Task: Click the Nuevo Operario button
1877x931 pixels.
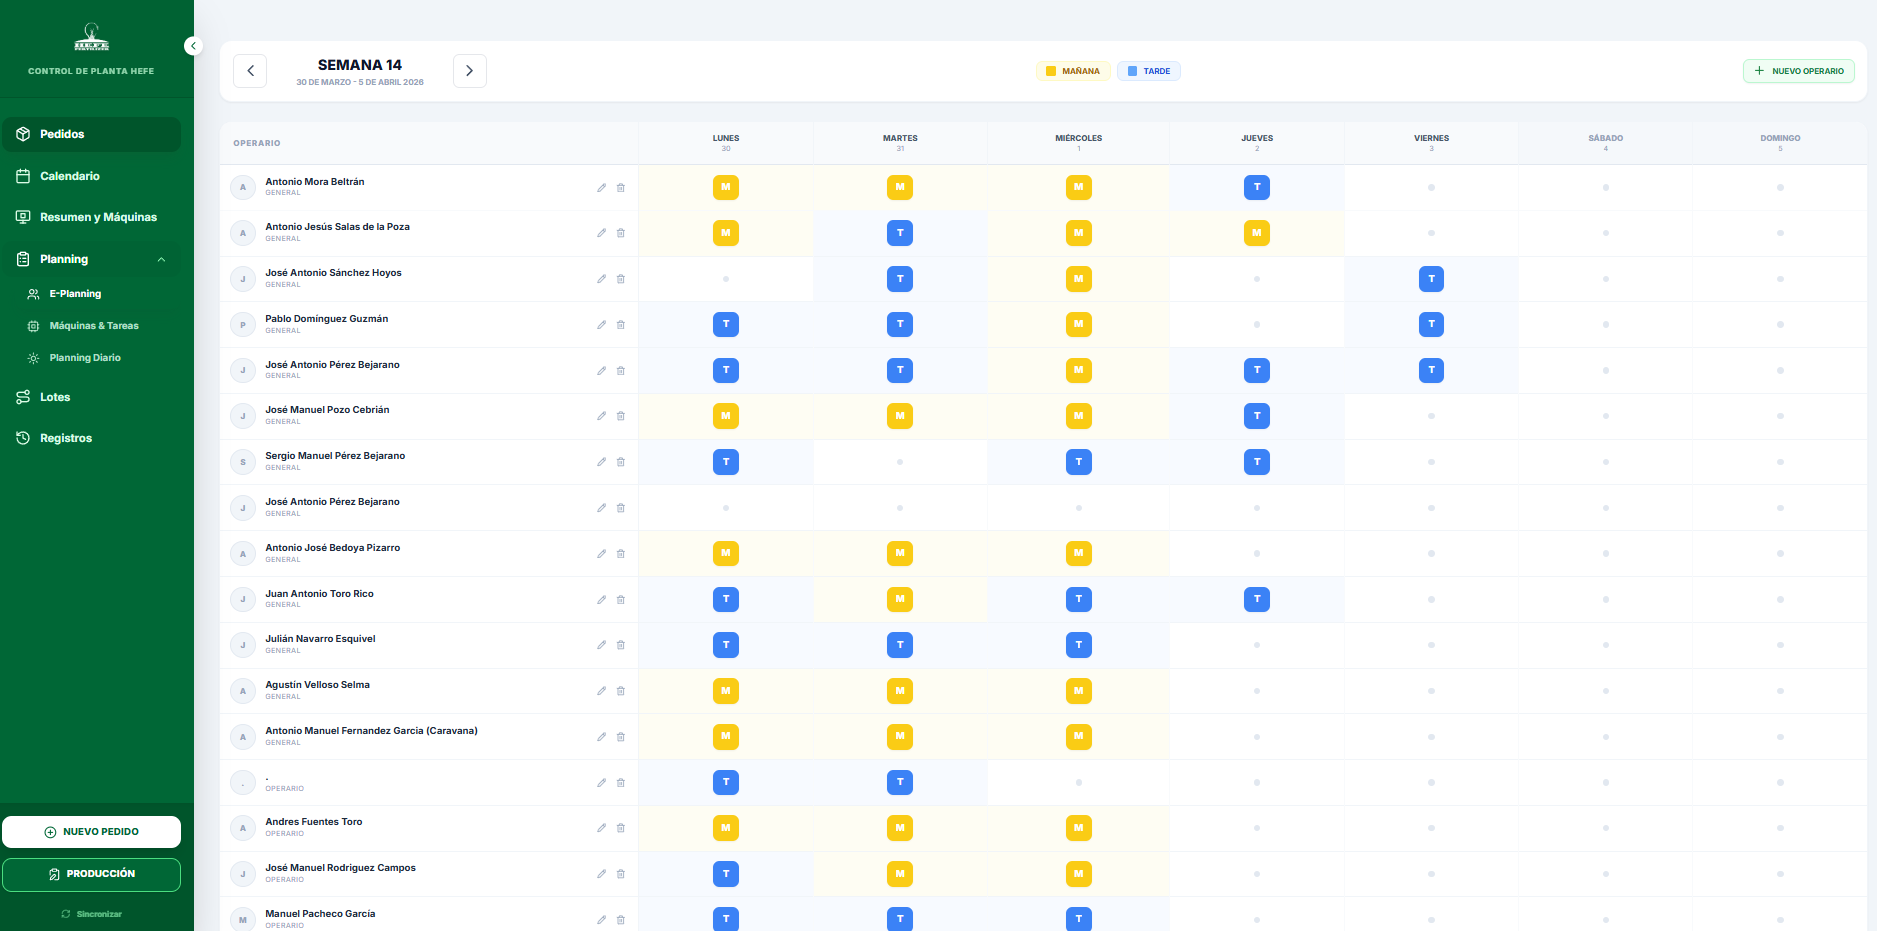Action: coord(1799,71)
